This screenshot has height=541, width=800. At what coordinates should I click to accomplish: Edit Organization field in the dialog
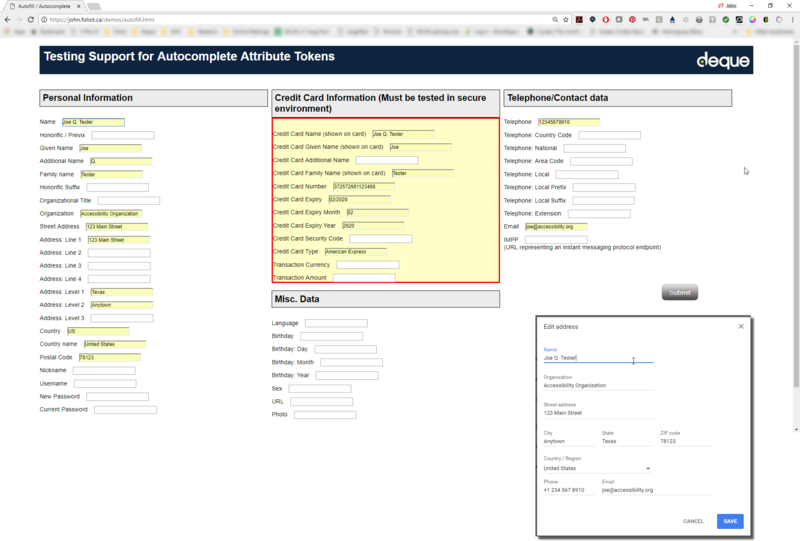tap(598, 385)
